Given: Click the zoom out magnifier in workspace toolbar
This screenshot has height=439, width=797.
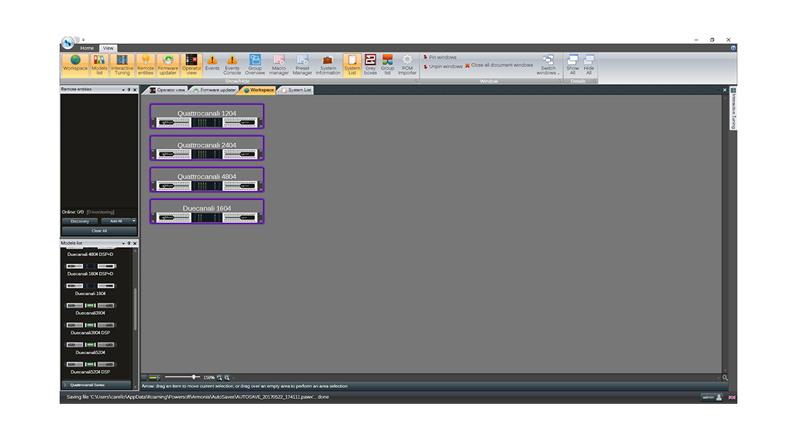Looking at the screenshot, I should pos(220,378).
